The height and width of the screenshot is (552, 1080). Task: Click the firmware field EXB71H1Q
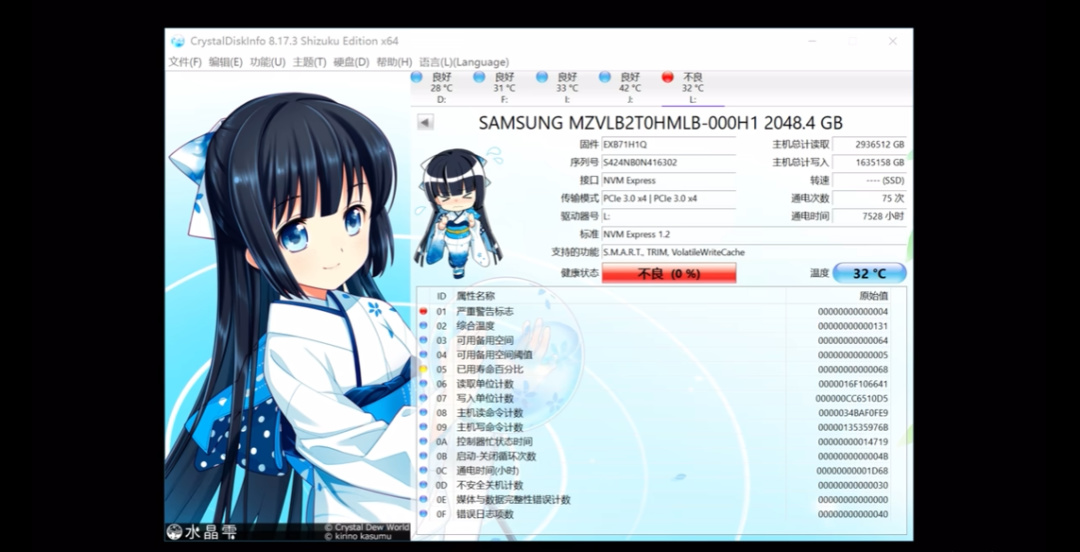pyautogui.click(x=668, y=145)
